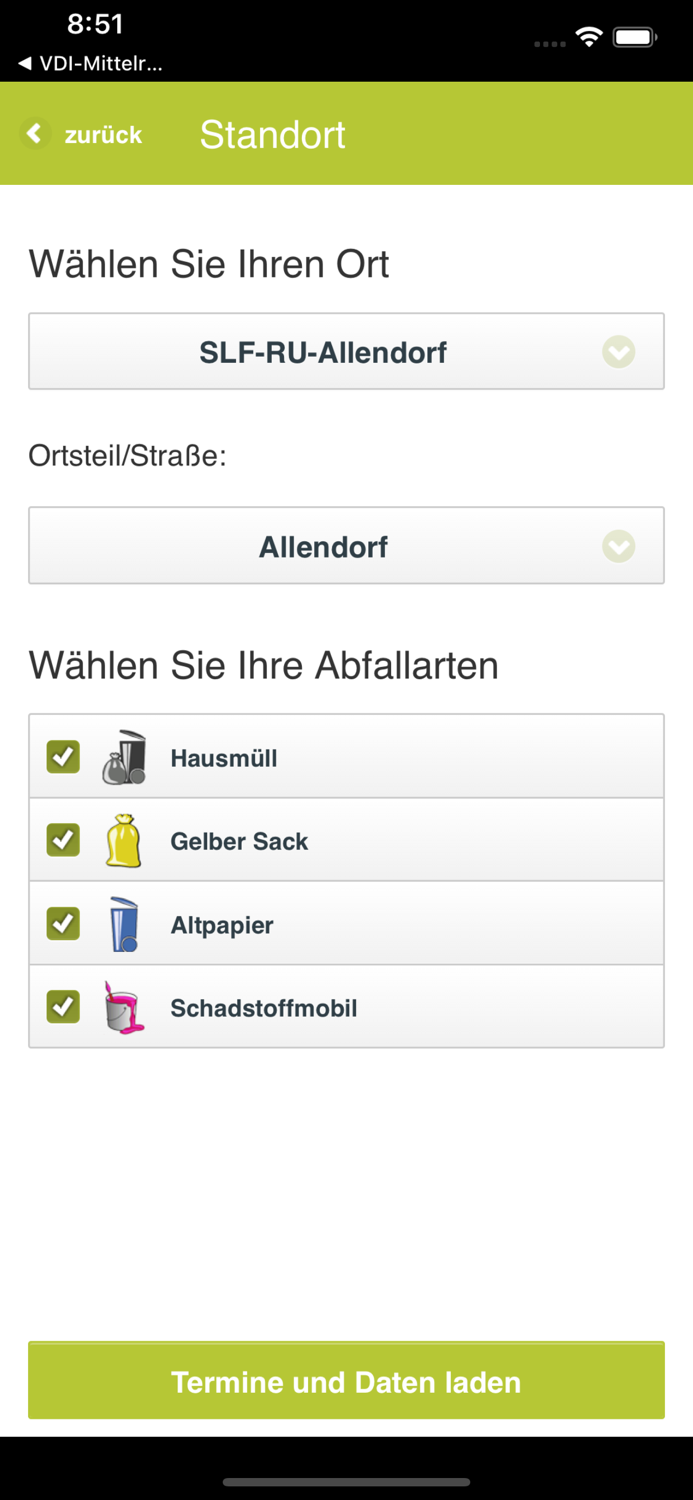Click the chevron on the Ortsteil dropdown
The height and width of the screenshot is (1500, 693).
coord(618,545)
